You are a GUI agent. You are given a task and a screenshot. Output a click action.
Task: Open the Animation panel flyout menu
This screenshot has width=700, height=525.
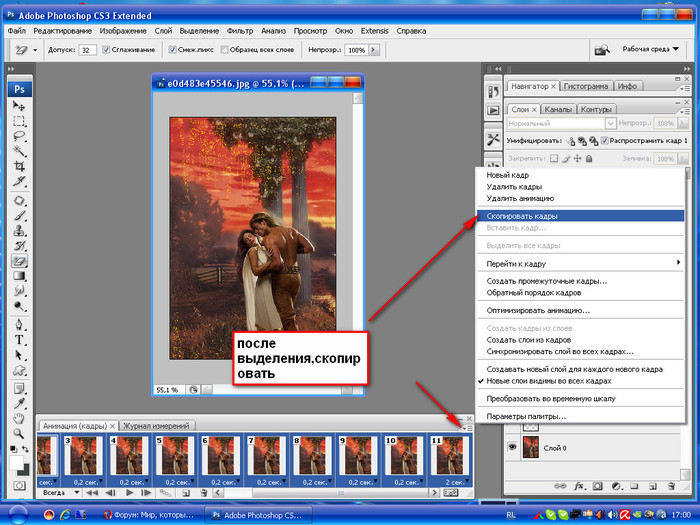[x=467, y=428]
